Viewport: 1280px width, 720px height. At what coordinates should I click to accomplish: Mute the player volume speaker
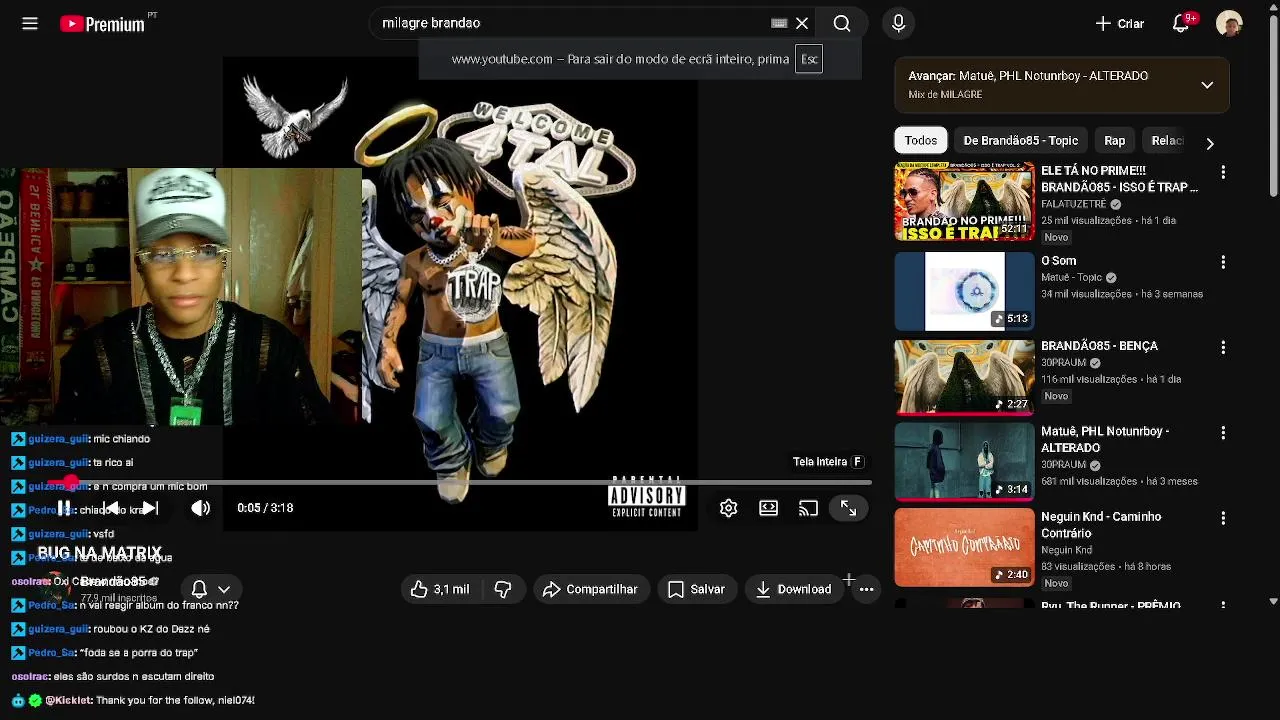pyautogui.click(x=200, y=508)
